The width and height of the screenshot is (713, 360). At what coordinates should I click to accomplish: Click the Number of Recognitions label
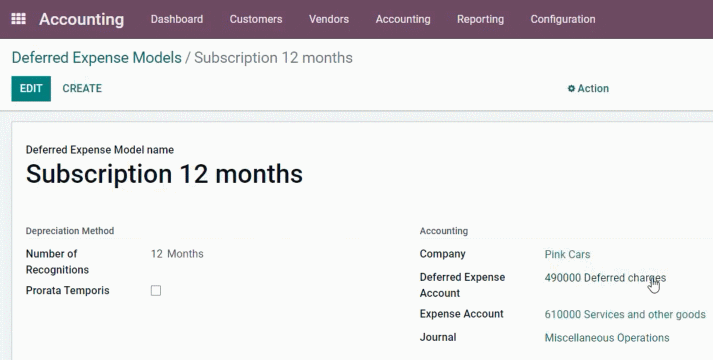[57, 262]
